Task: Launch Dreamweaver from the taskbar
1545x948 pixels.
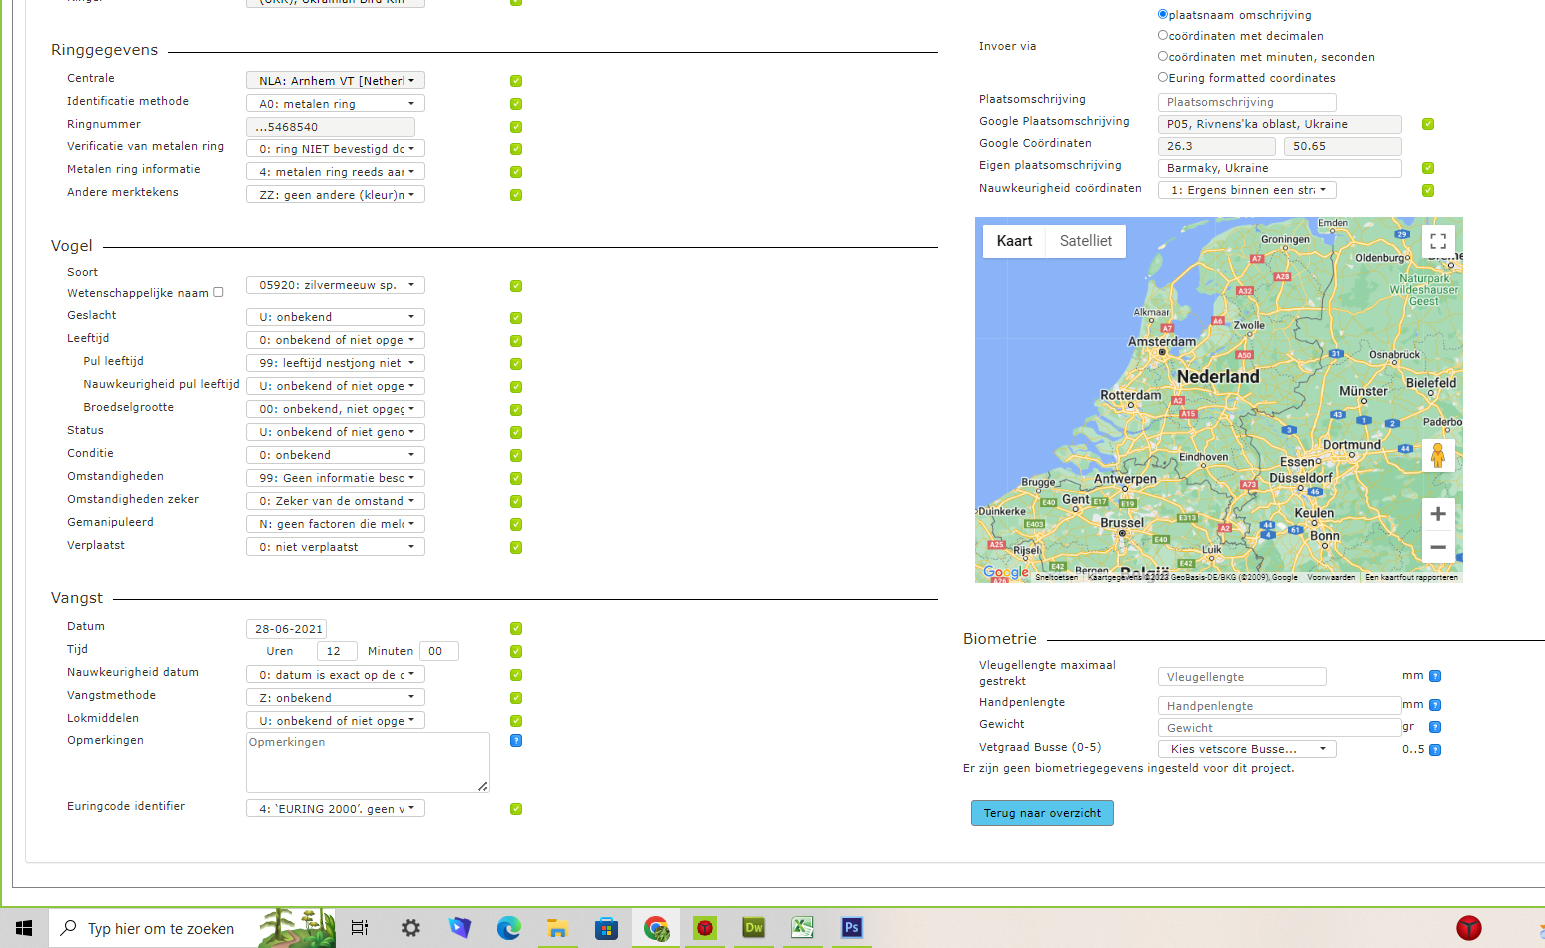Action: point(754,928)
